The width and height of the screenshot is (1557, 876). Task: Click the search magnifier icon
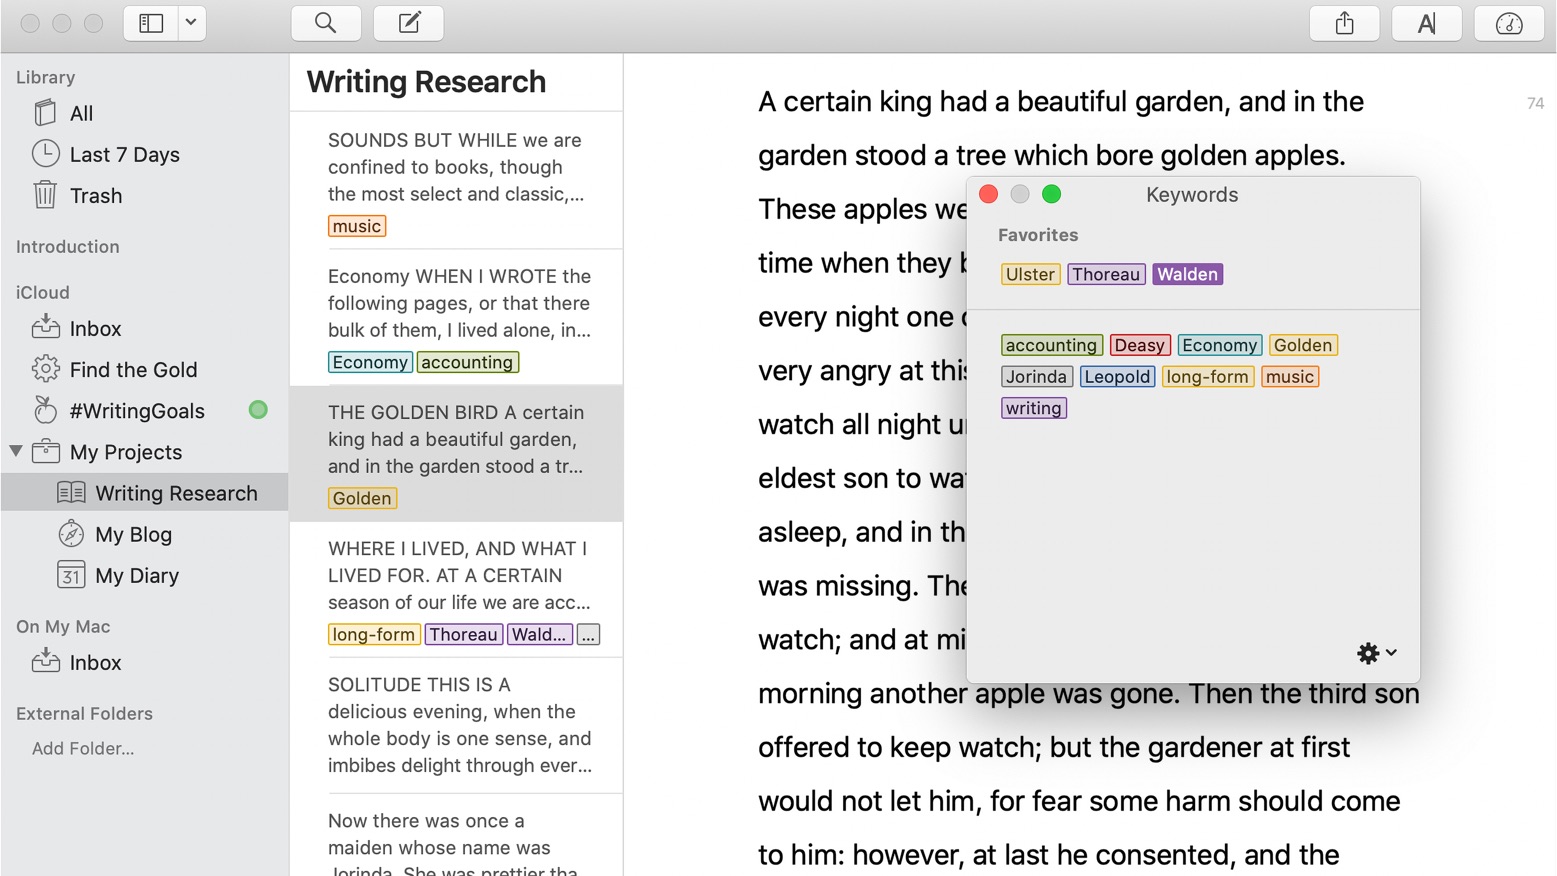(x=326, y=23)
